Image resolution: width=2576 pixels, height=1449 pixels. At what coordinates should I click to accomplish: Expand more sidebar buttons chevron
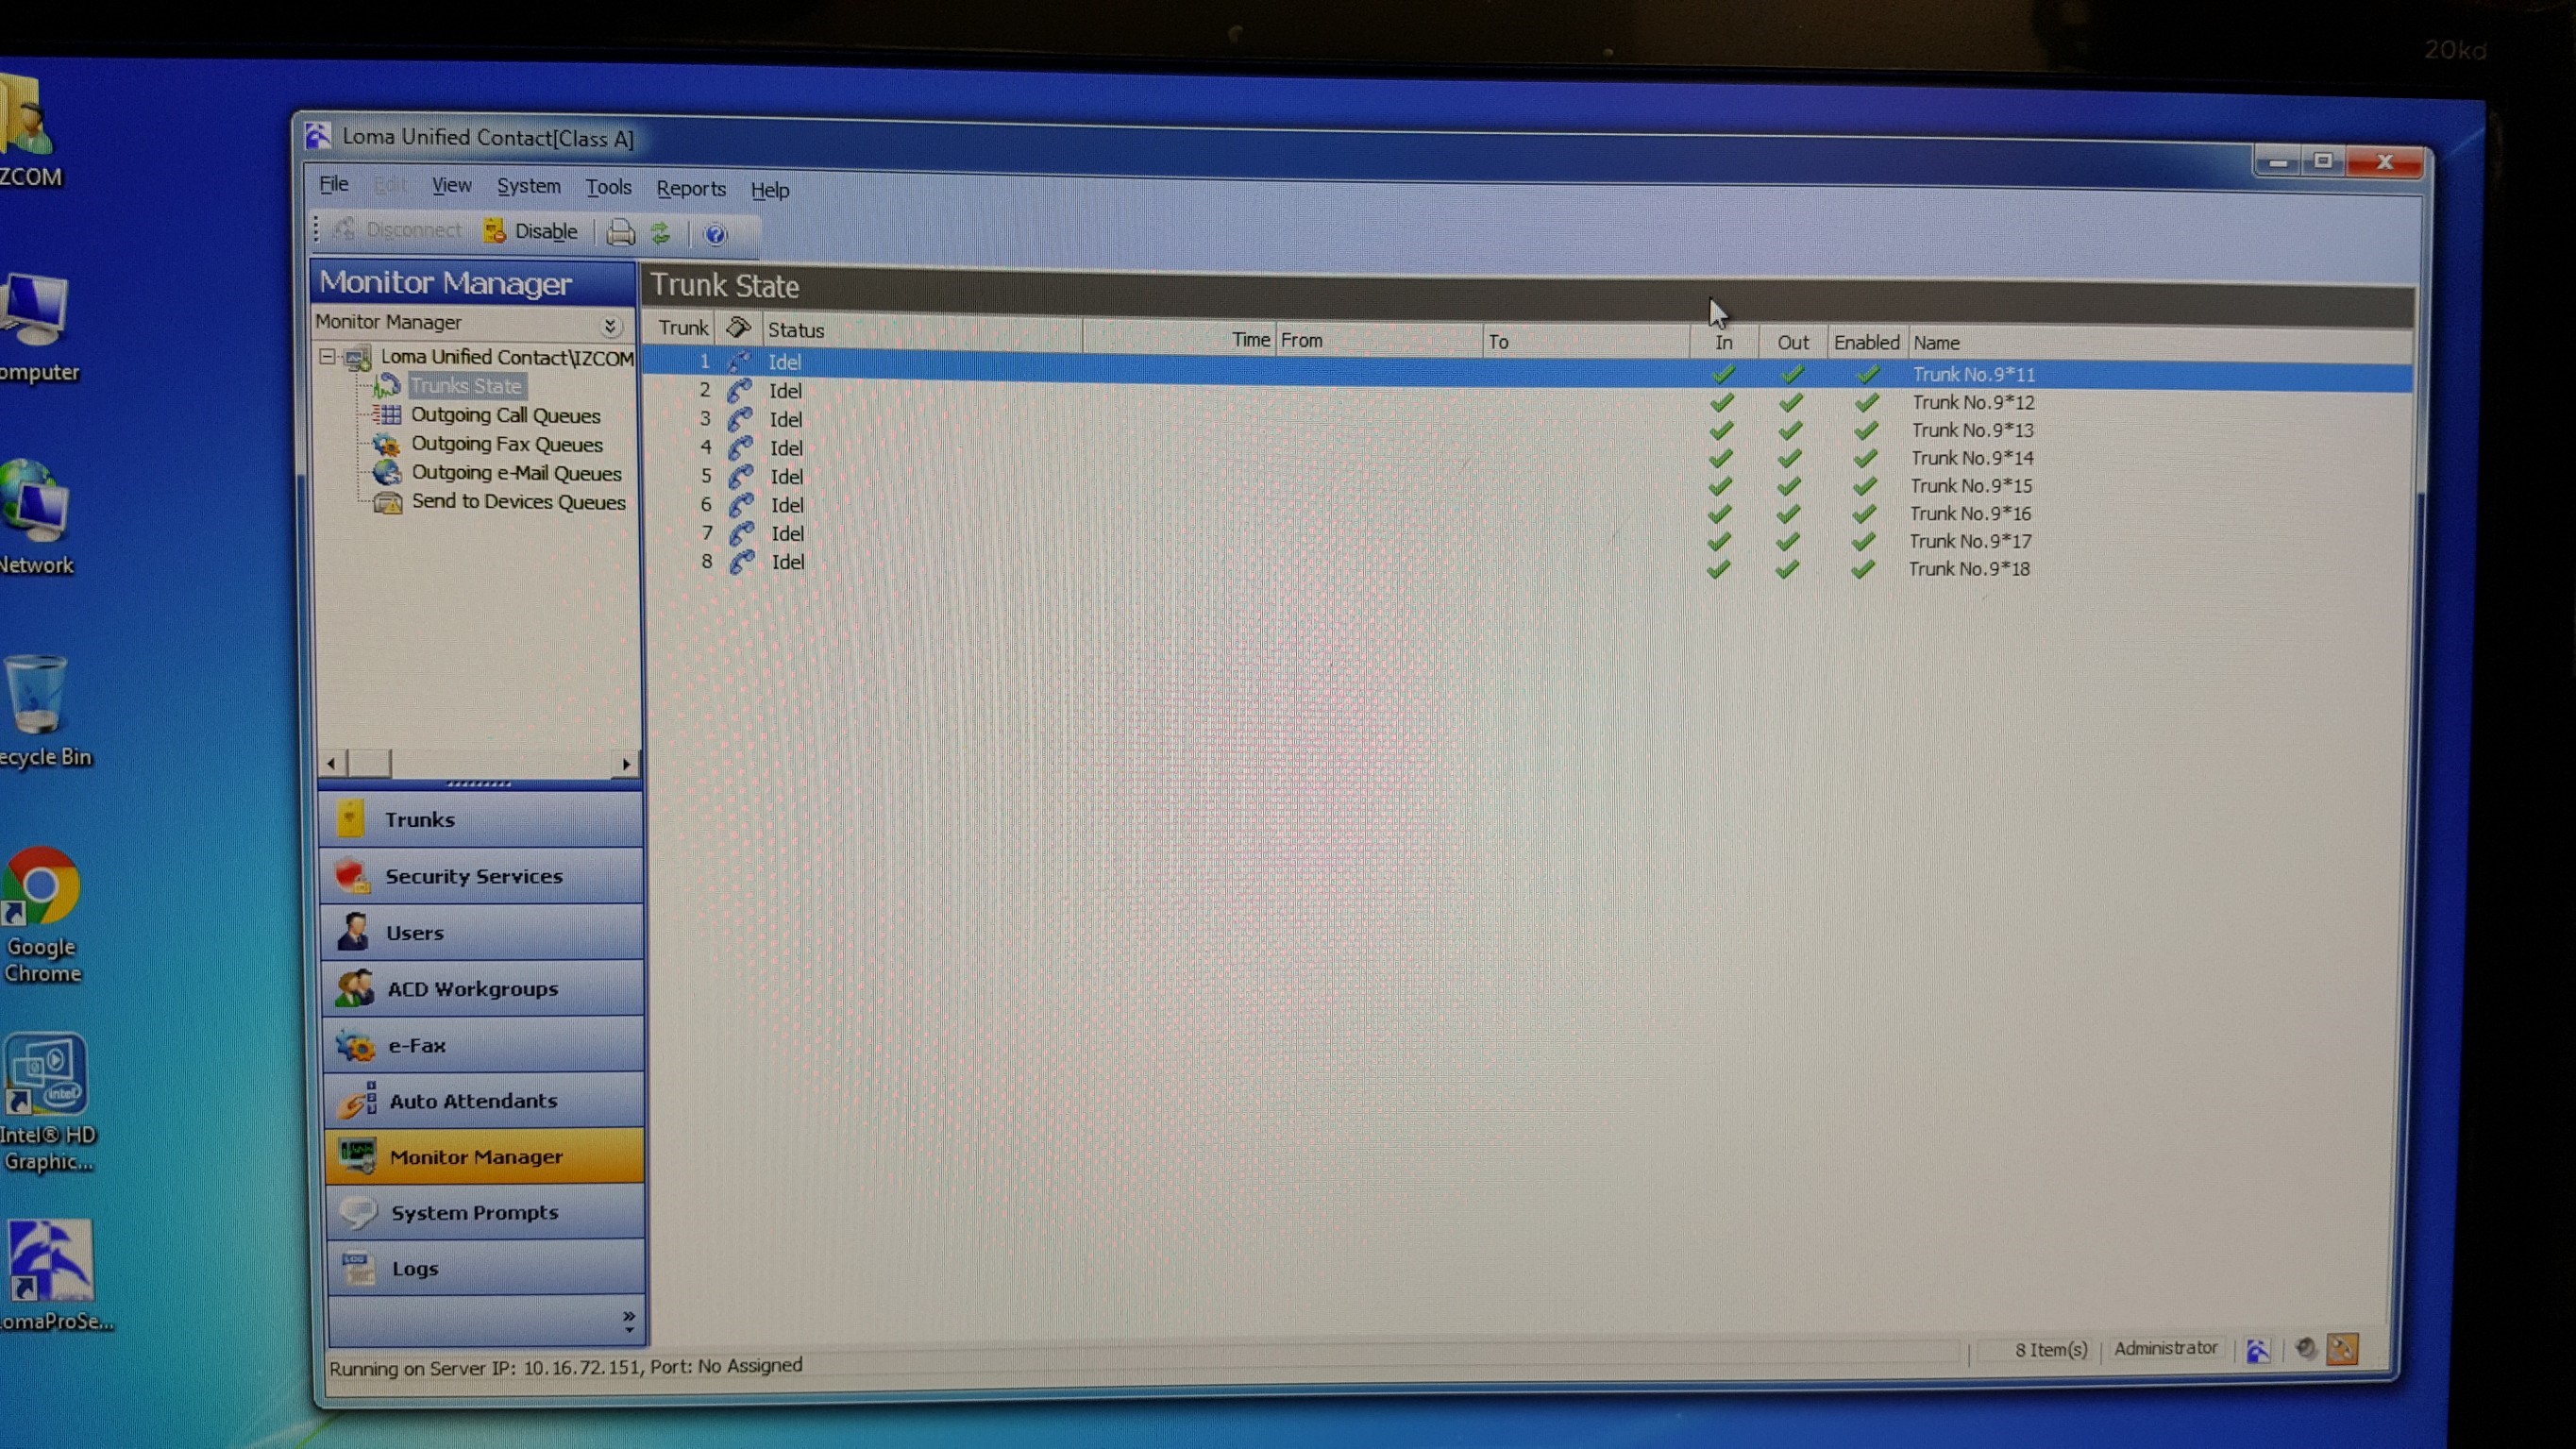629,1319
